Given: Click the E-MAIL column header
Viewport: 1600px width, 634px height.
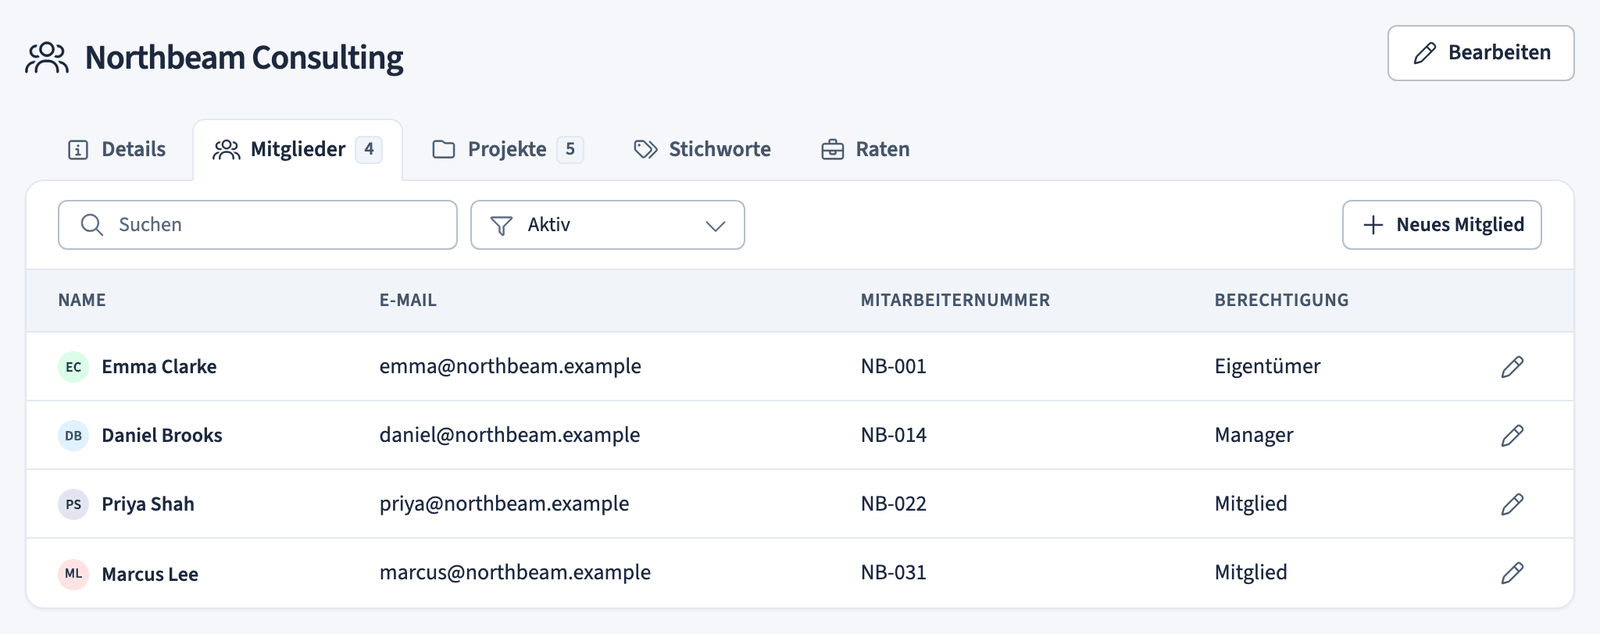Looking at the screenshot, I should tap(408, 300).
